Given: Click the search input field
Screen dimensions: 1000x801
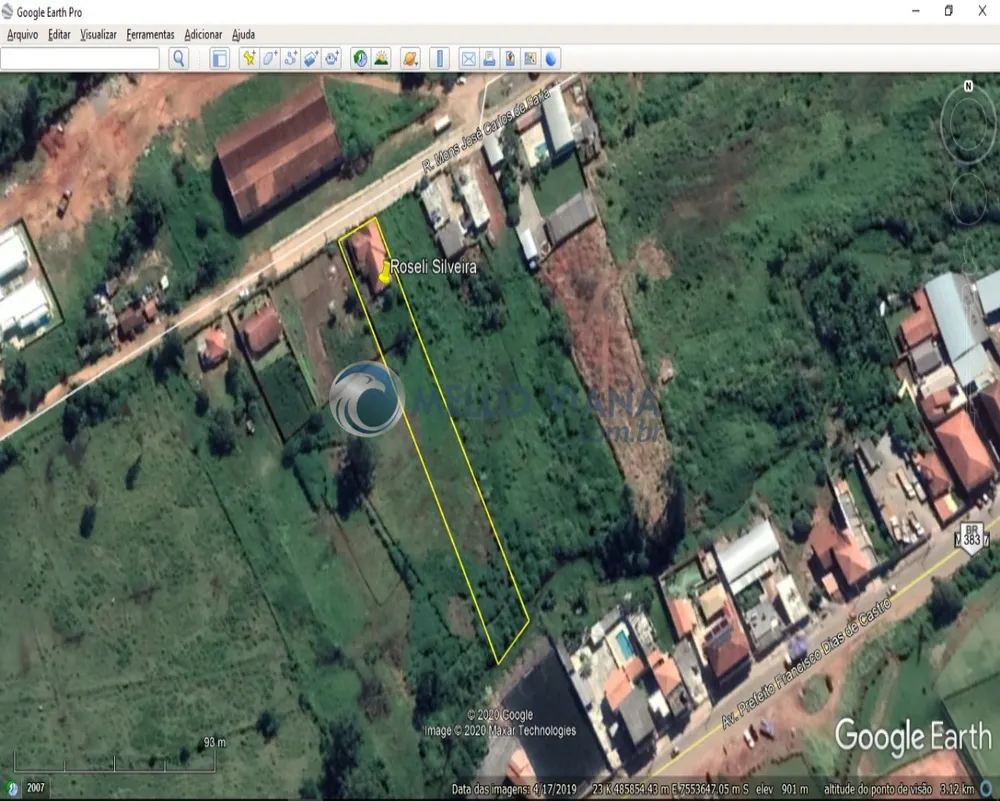Looking at the screenshot, I should point(80,59).
